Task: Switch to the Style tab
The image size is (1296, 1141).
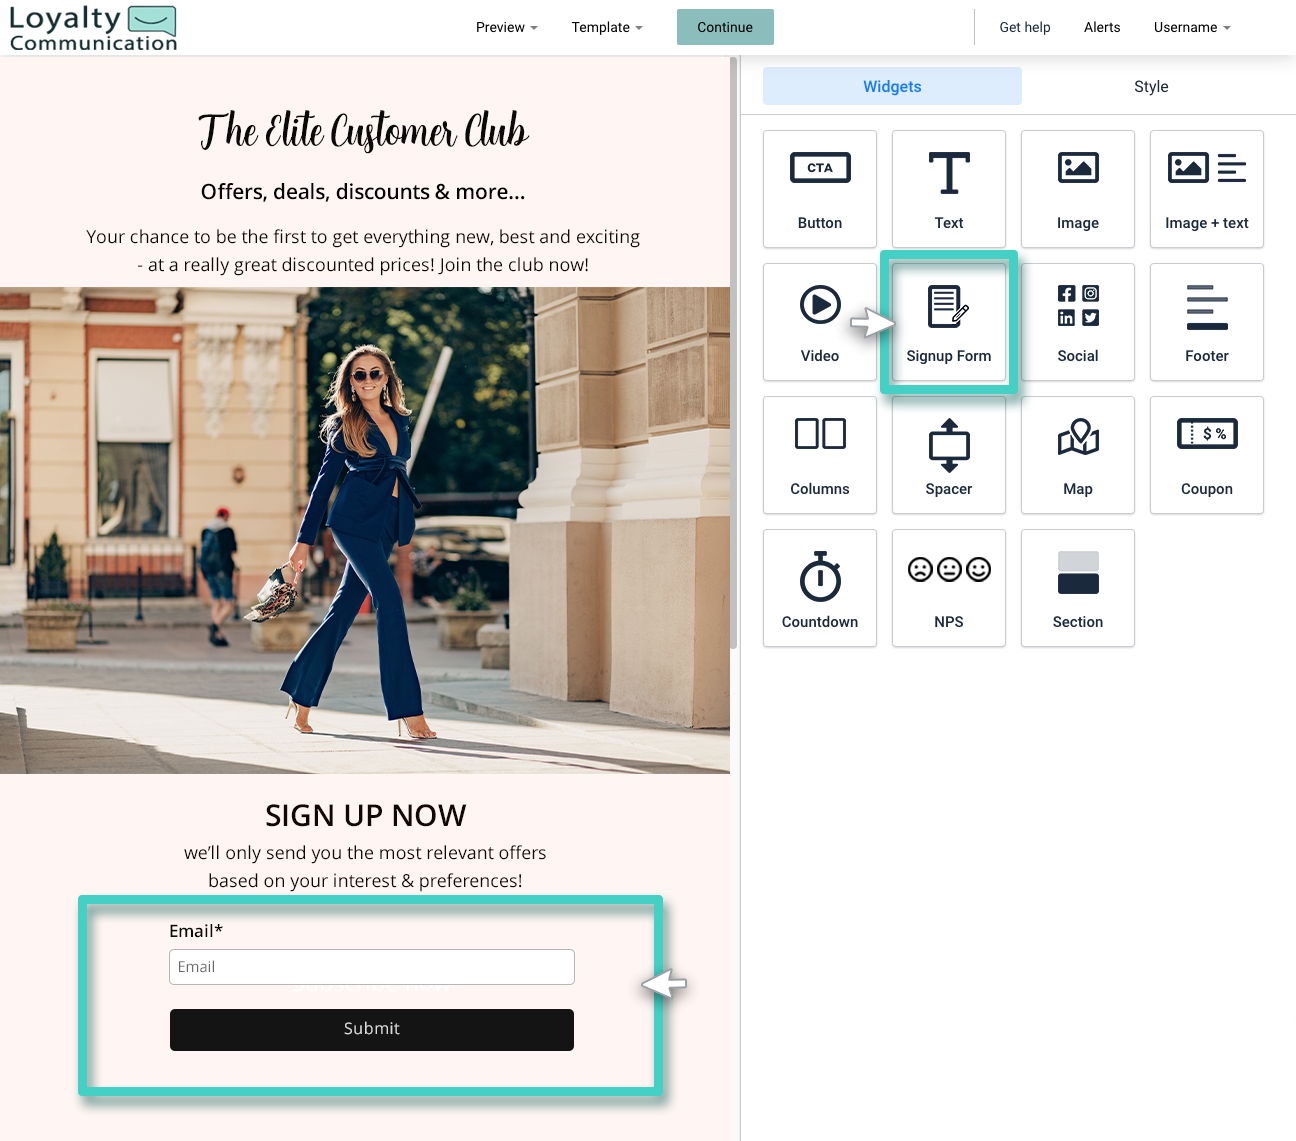Action: click(x=1150, y=86)
